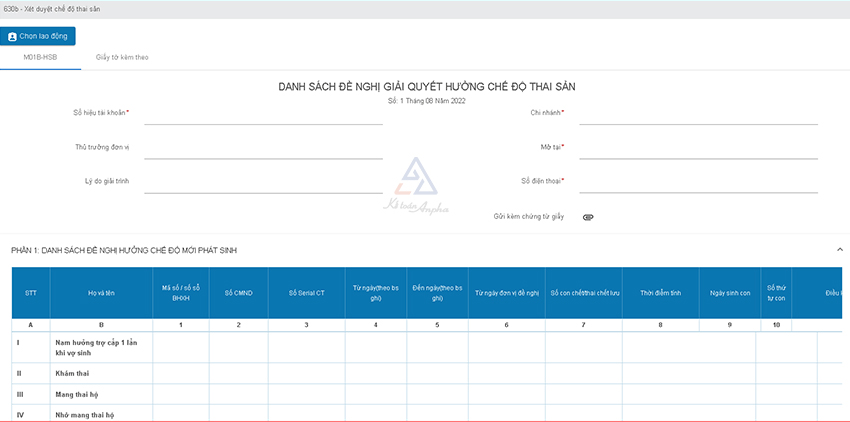Click the Số Serial CT column header
Viewport: 850px width, 422px height.
point(306,293)
